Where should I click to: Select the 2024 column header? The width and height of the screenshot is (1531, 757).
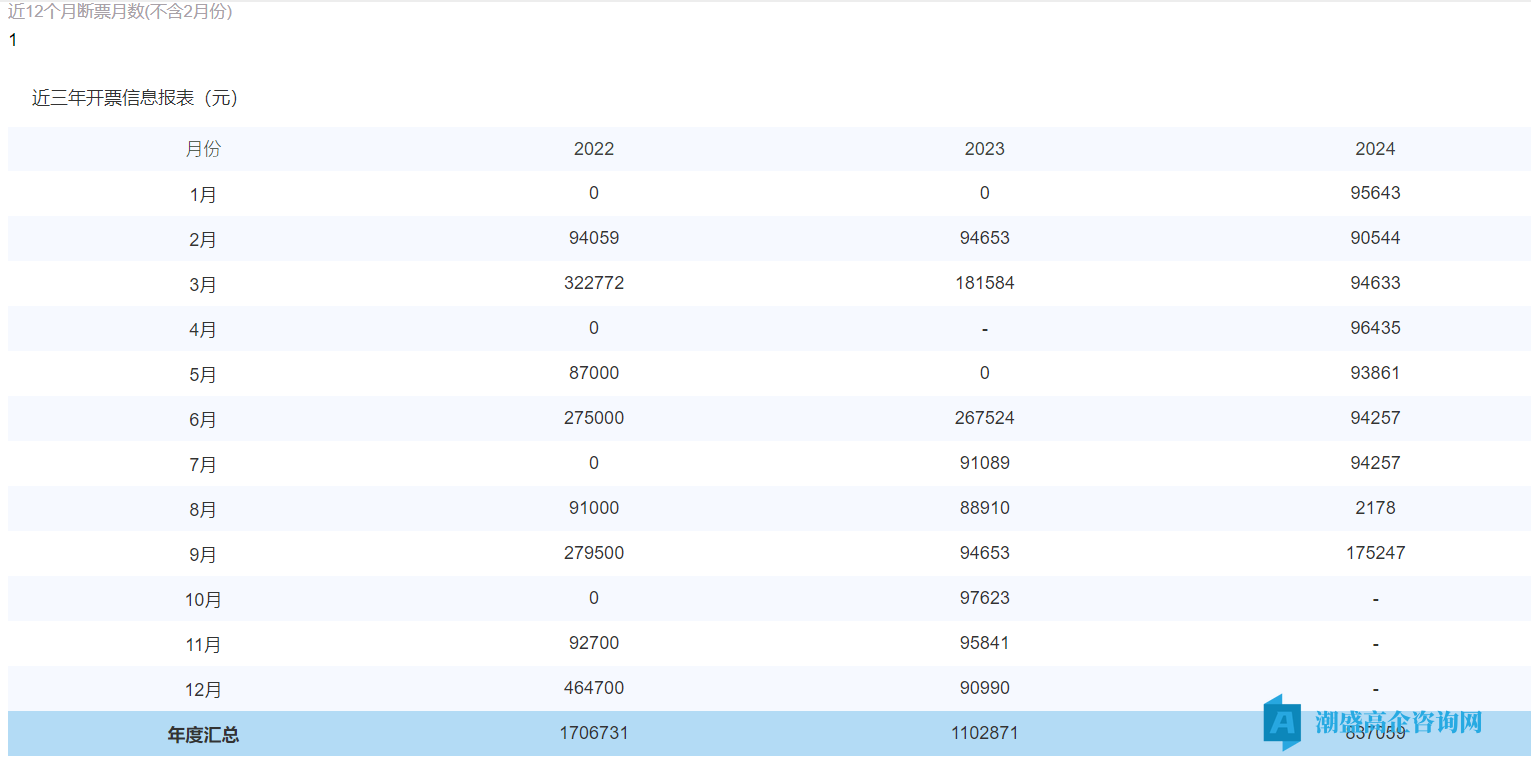click(1375, 149)
